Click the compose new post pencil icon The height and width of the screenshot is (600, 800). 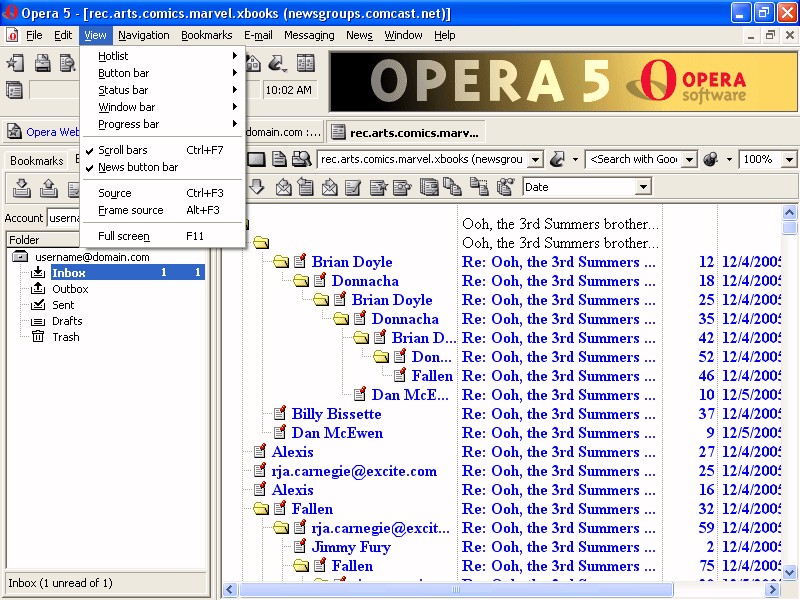pos(353,187)
